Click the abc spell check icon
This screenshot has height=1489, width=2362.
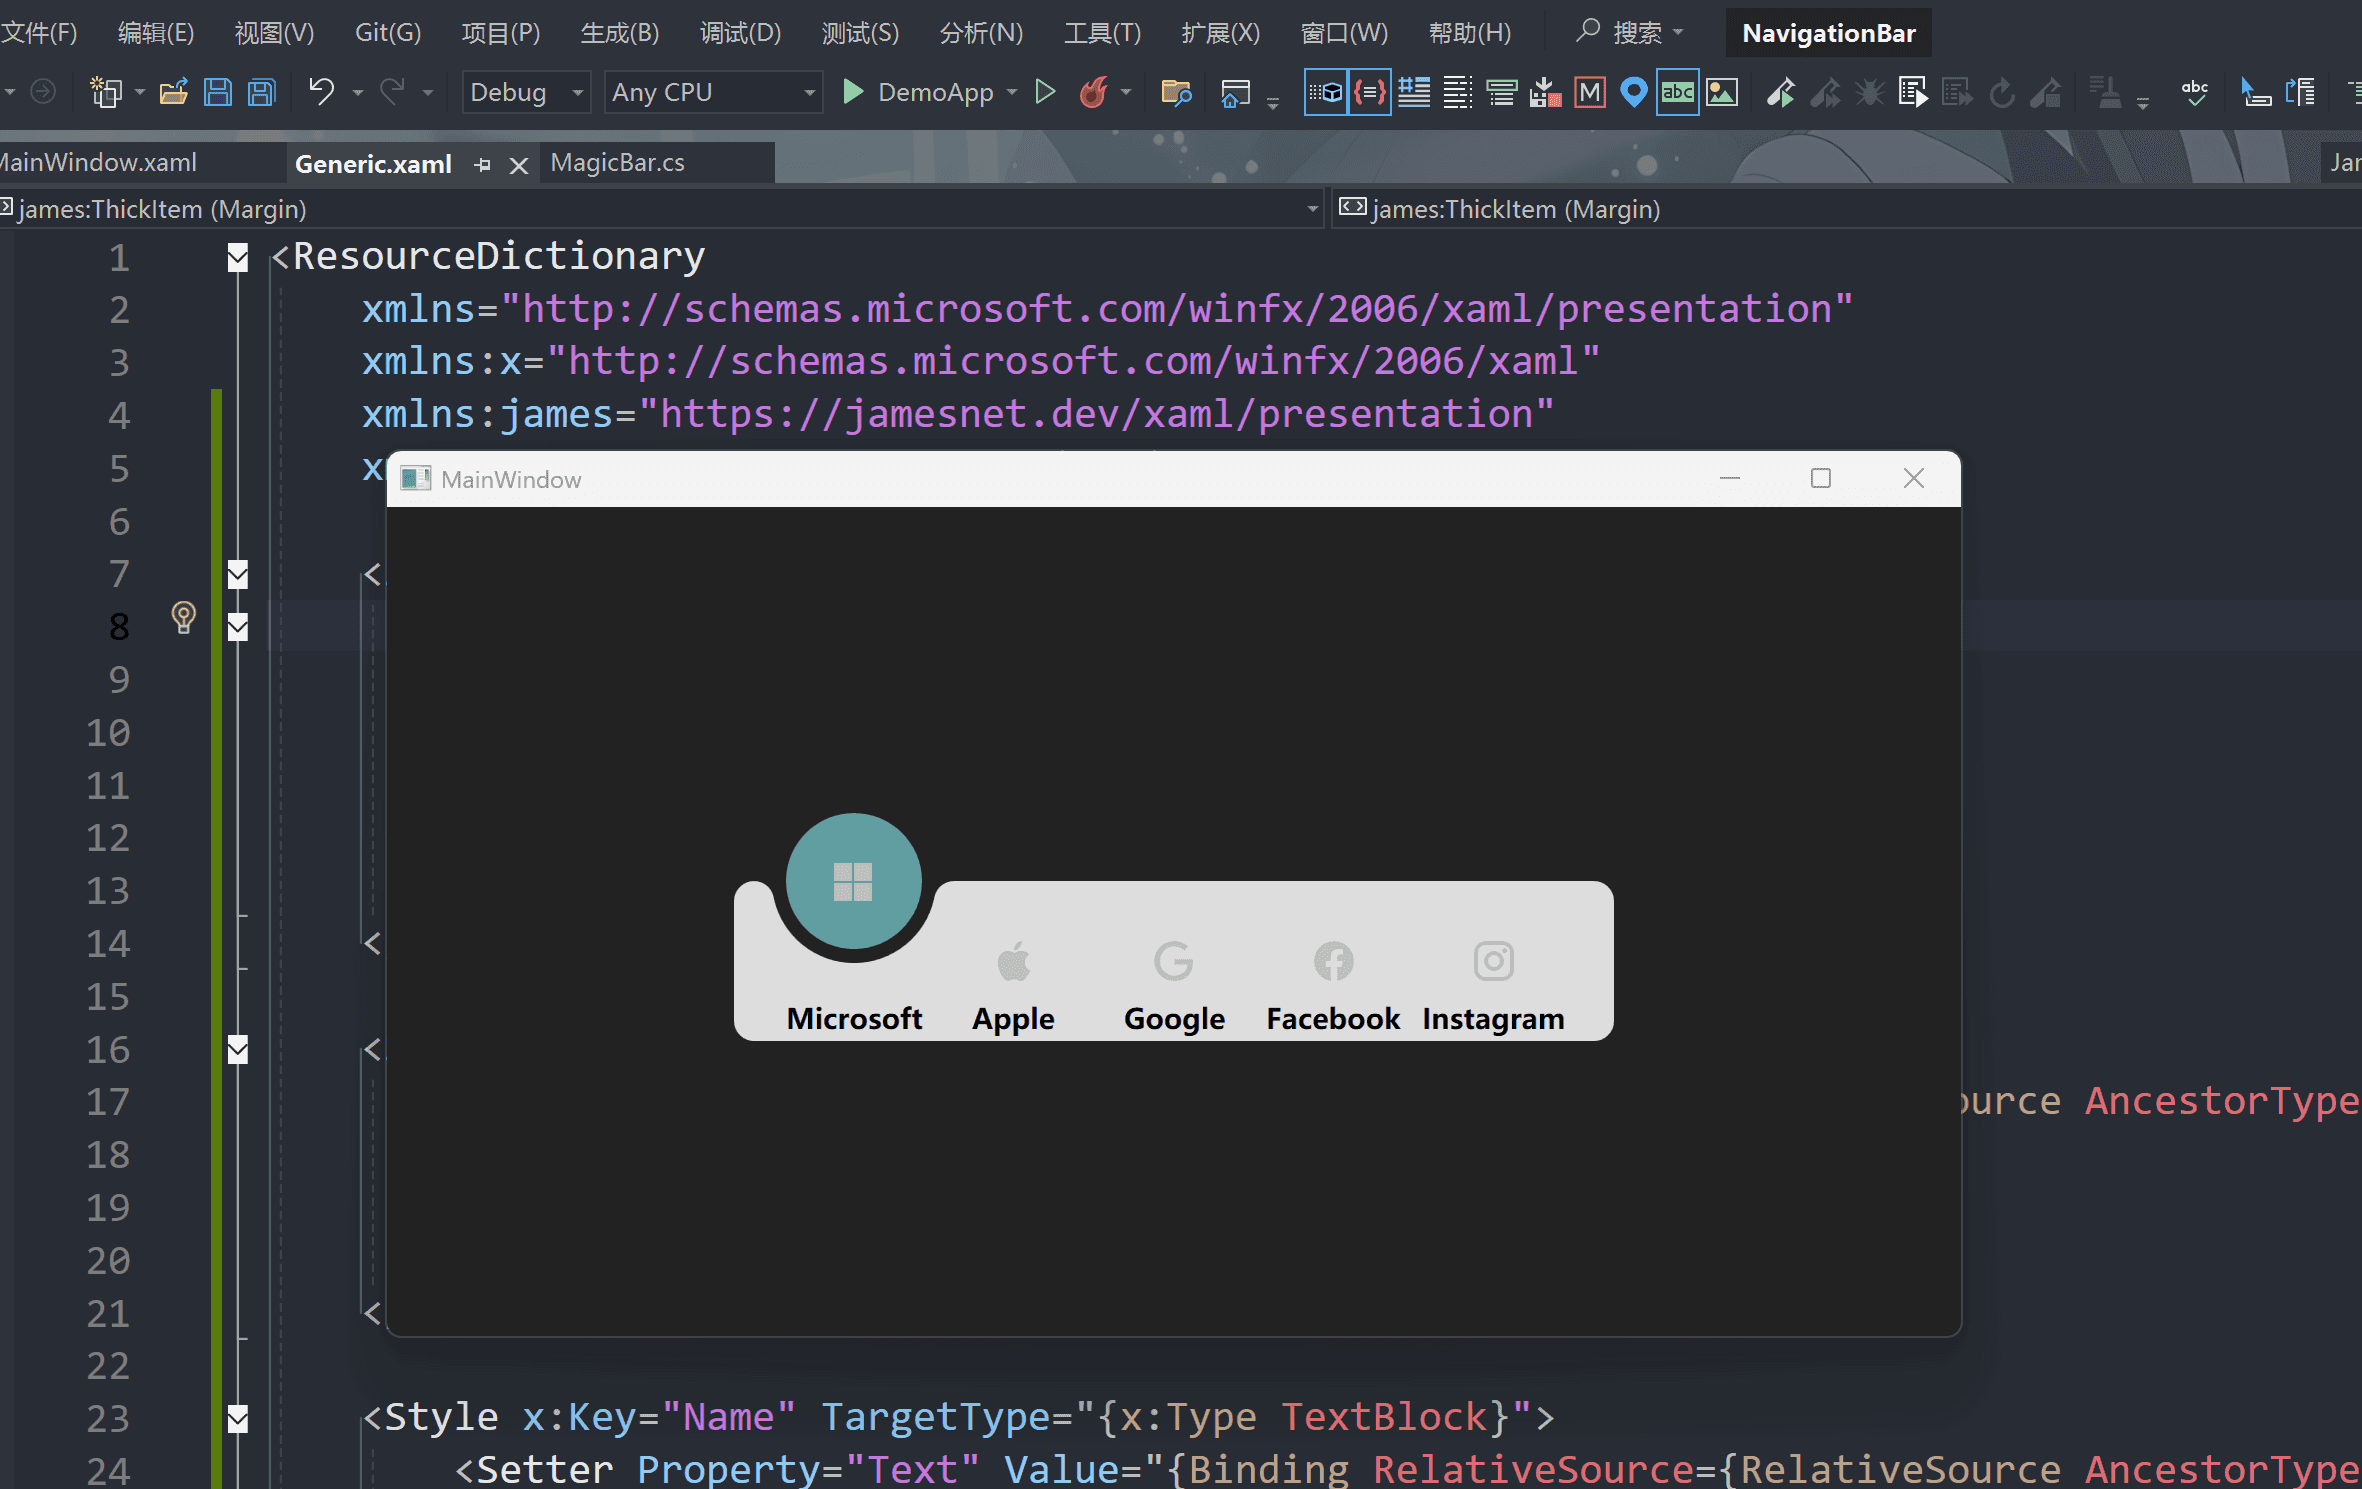pyautogui.click(x=2194, y=92)
